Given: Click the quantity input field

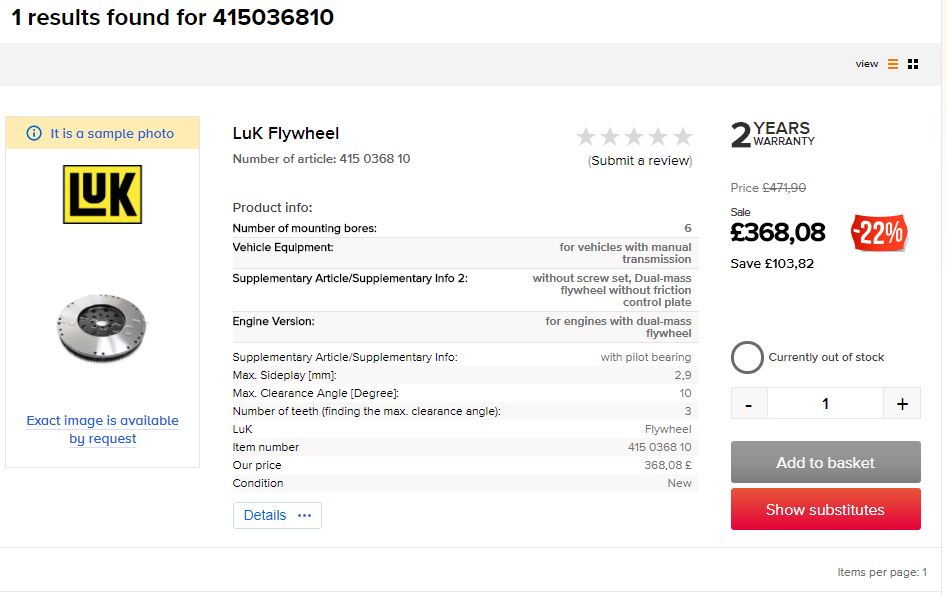Looking at the screenshot, I should click(825, 404).
